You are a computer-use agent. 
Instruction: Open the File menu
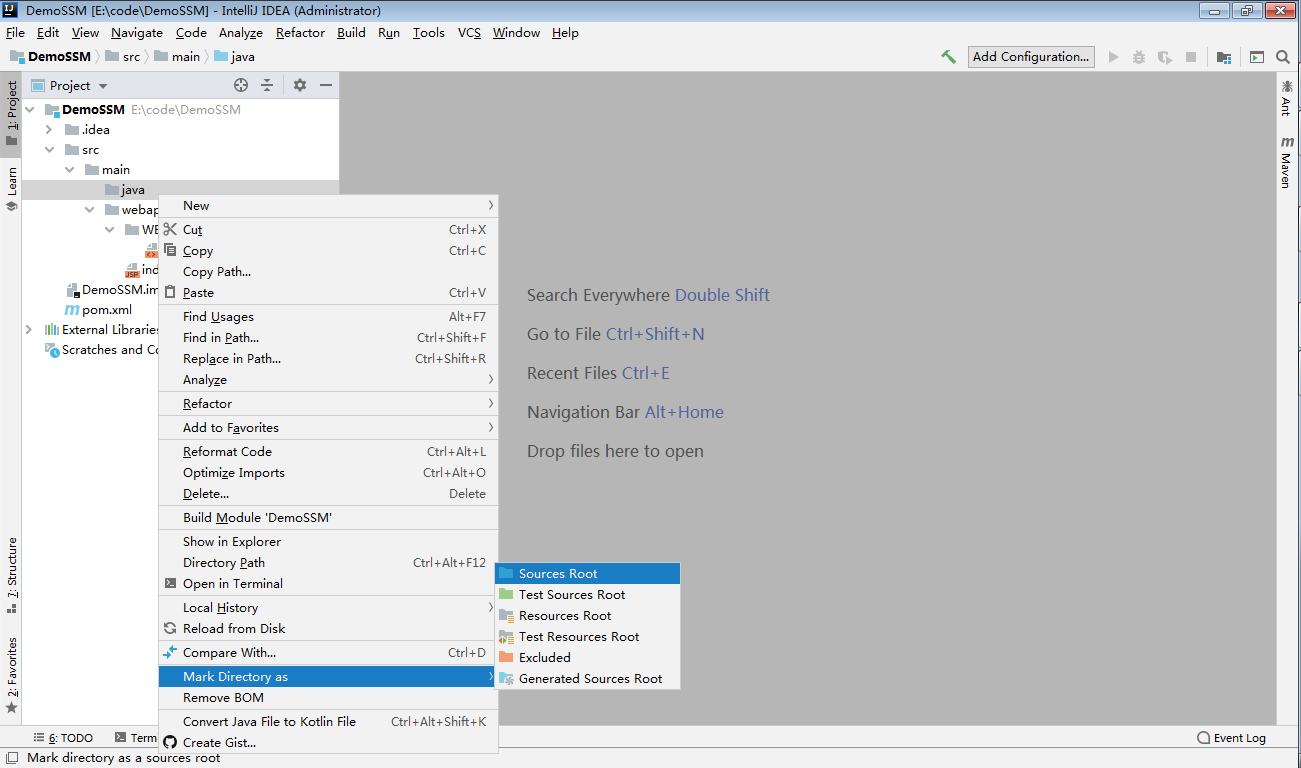(15, 33)
